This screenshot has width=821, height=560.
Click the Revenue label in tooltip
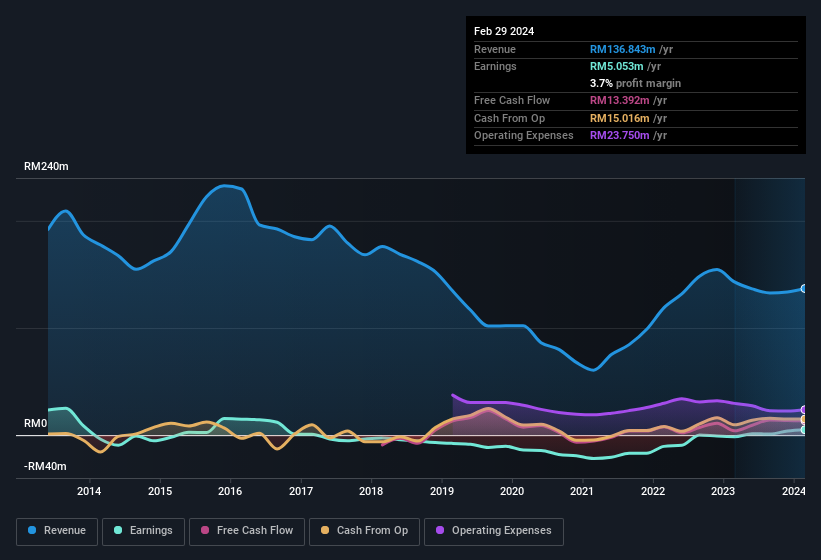point(495,49)
